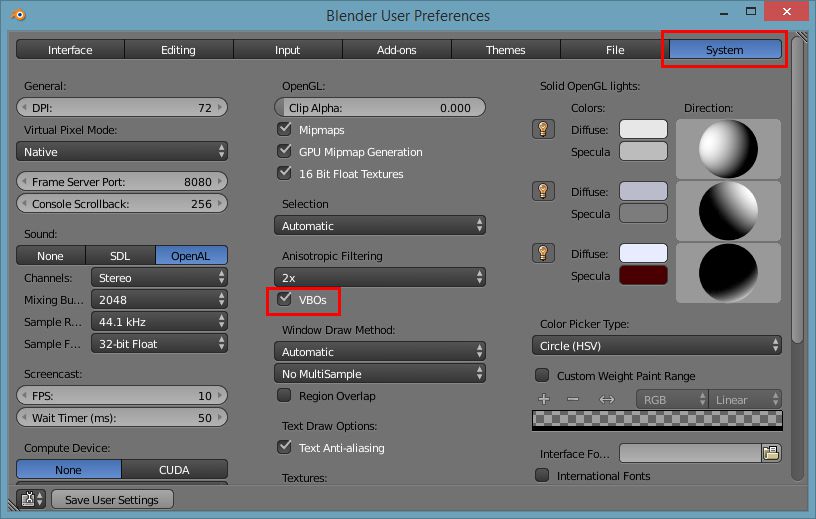Switch to the Interface tab

tap(70, 49)
